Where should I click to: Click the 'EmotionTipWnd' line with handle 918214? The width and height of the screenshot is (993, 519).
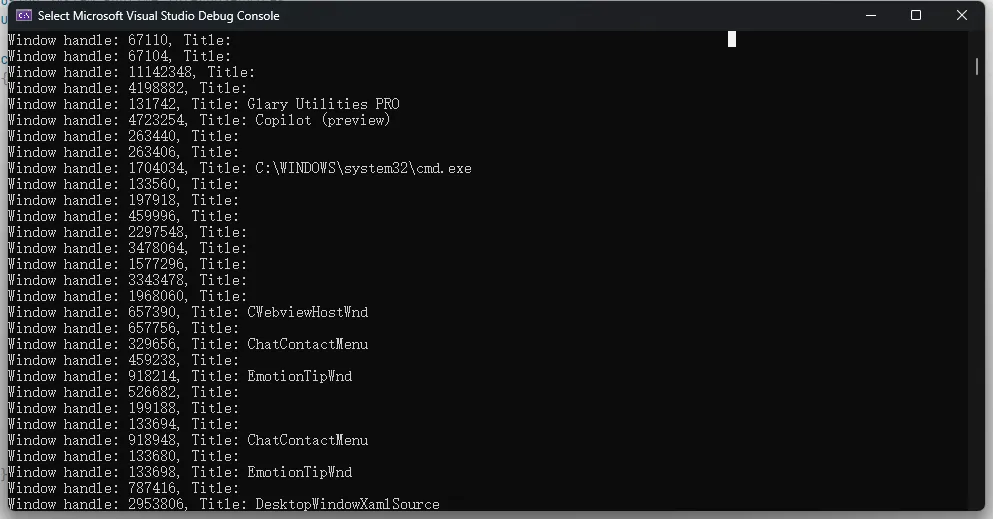click(x=180, y=376)
